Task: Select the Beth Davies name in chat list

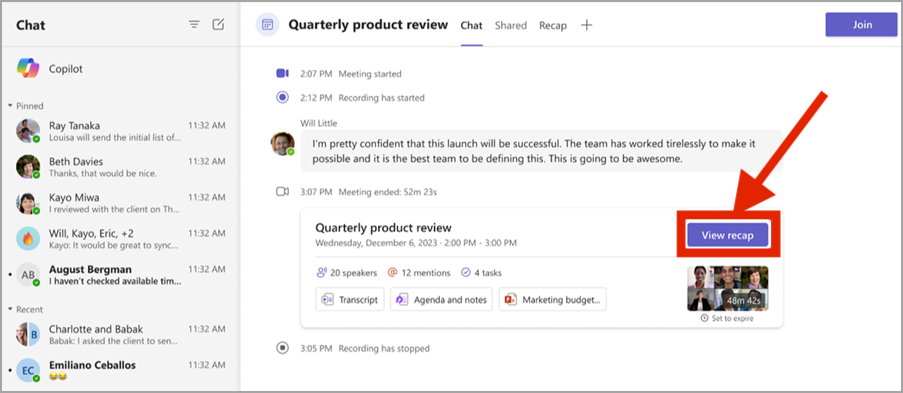Action: click(x=76, y=161)
